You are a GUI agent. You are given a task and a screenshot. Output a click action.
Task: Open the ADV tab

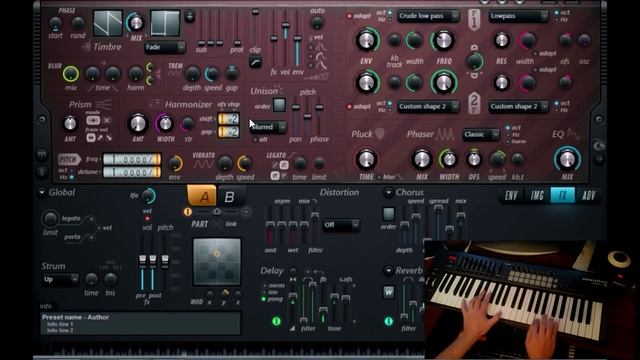pyautogui.click(x=588, y=196)
